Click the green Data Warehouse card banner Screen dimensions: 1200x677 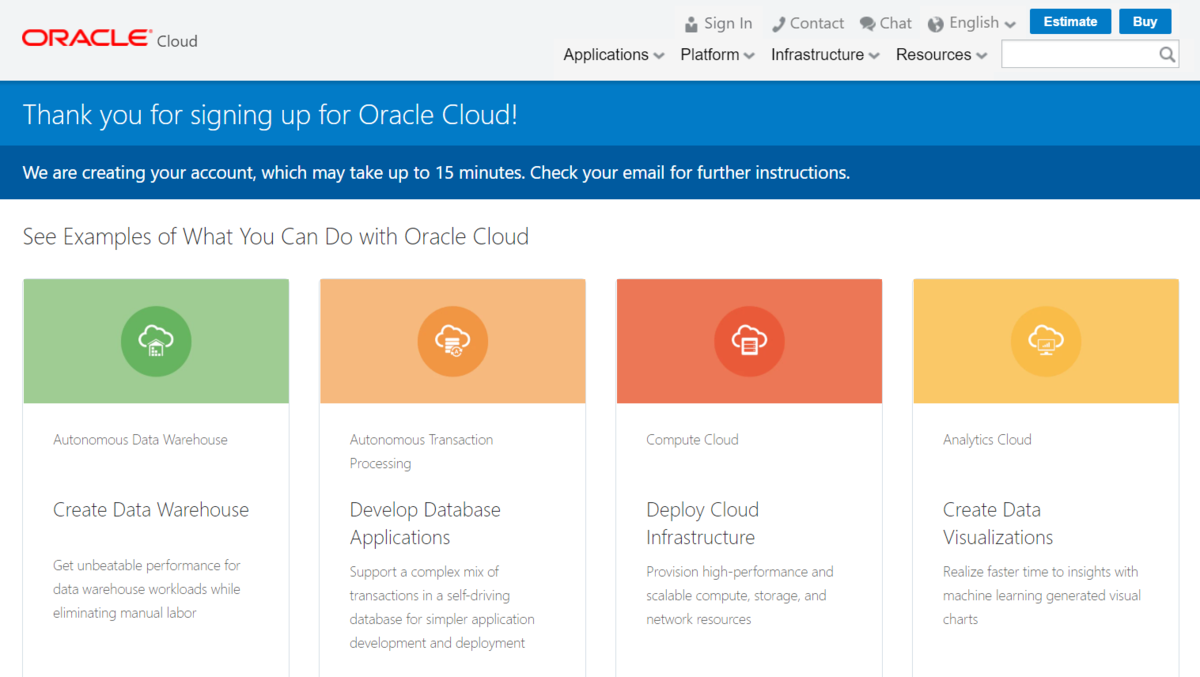click(156, 341)
